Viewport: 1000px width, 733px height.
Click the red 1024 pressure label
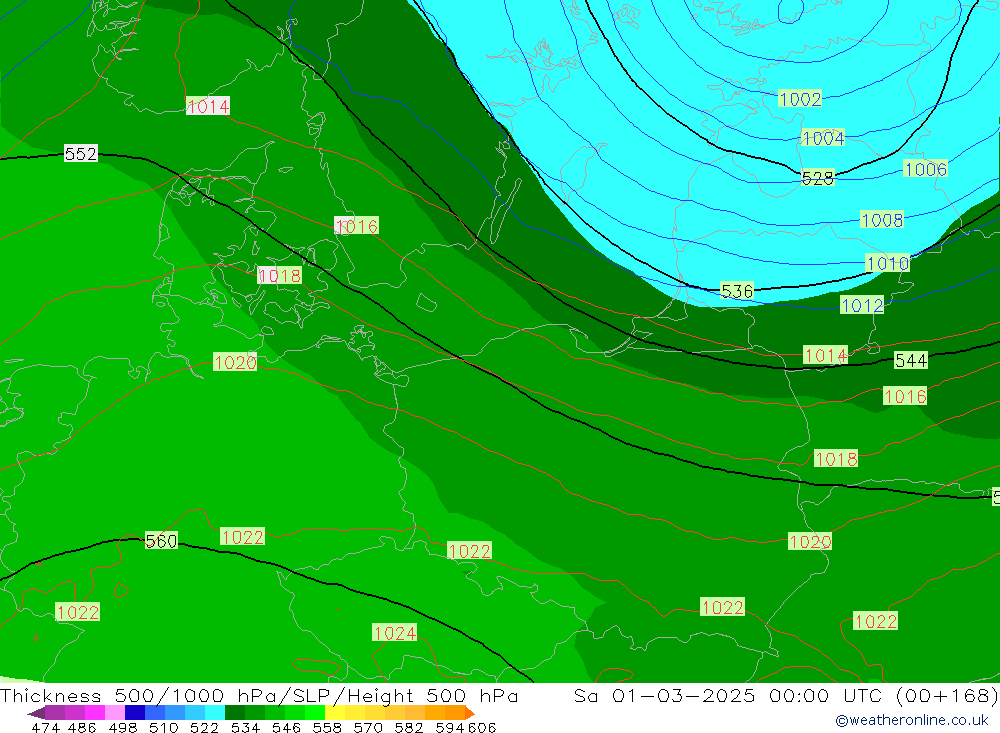395,633
